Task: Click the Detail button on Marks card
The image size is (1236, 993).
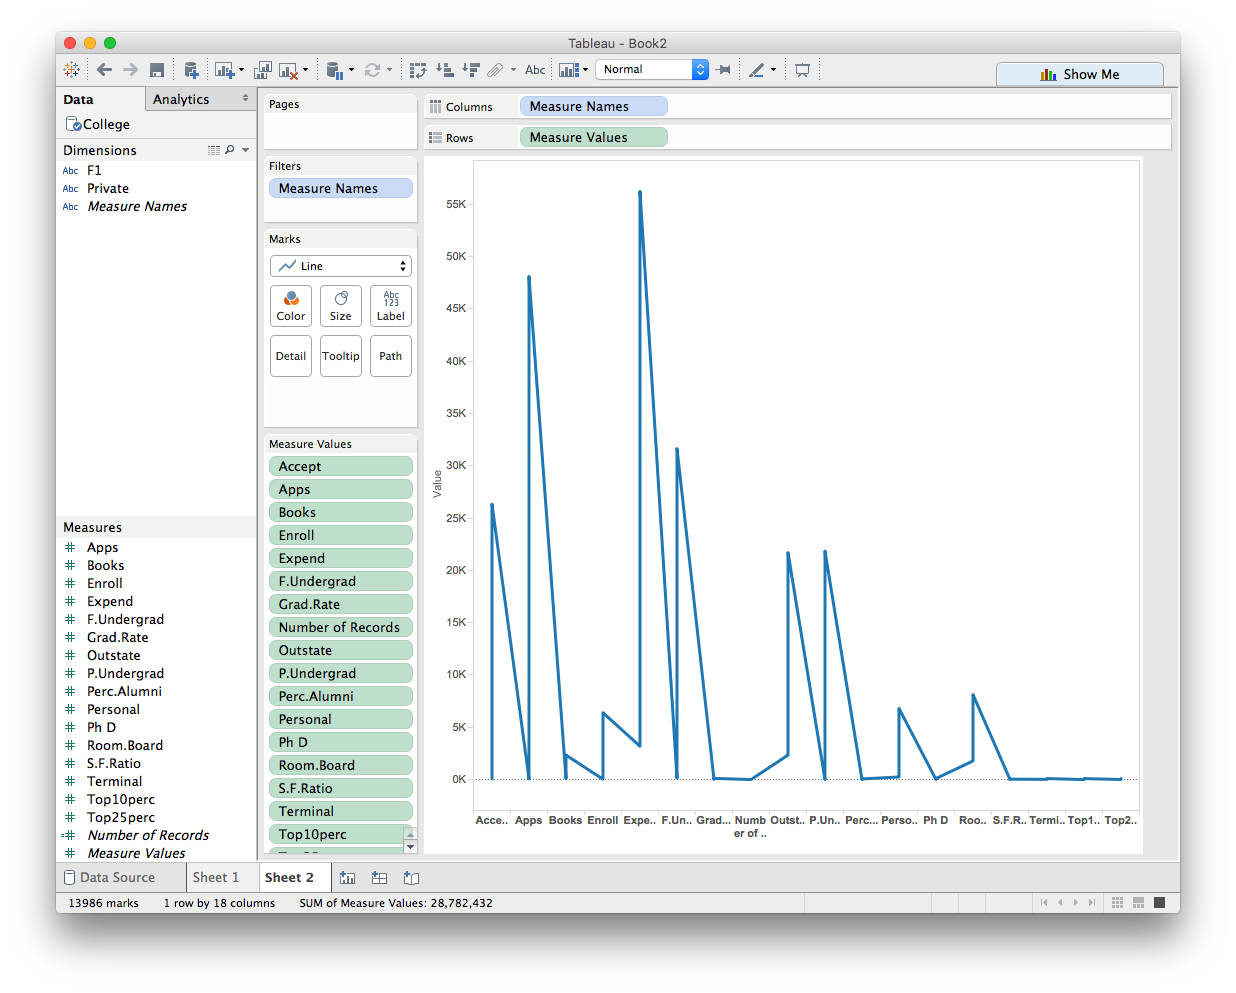Action: 291,356
